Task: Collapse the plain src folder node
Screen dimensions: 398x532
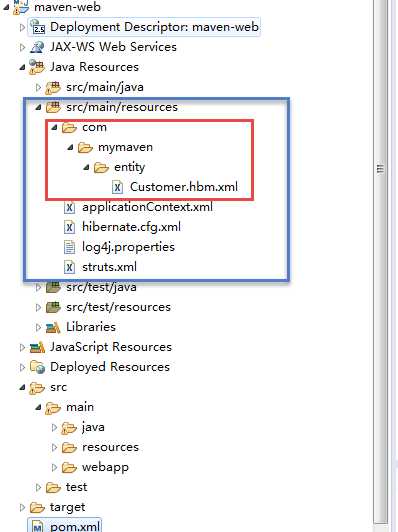Action: tap(22, 387)
